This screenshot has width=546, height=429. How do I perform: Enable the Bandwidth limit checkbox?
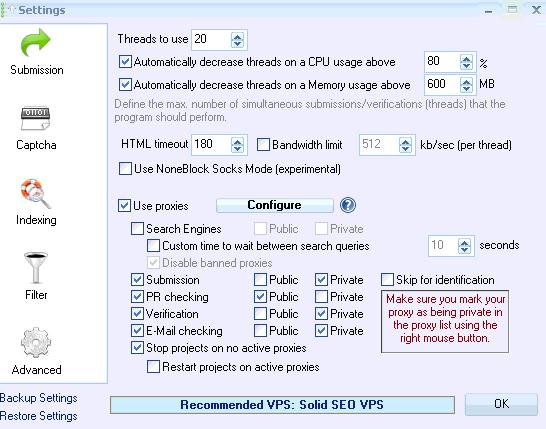(263, 145)
